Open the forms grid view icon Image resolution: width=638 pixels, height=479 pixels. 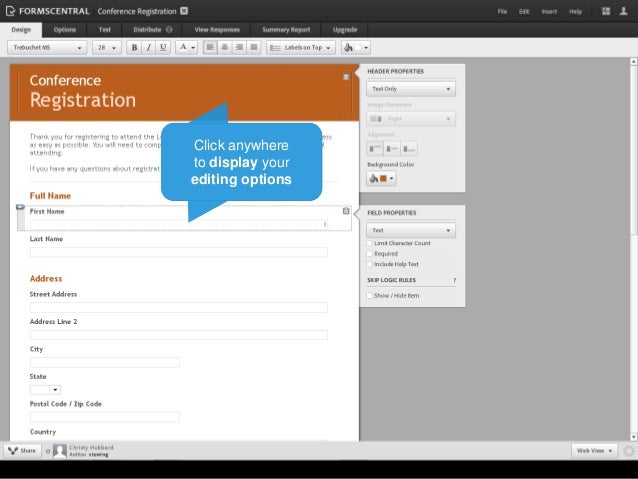click(x=606, y=11)
